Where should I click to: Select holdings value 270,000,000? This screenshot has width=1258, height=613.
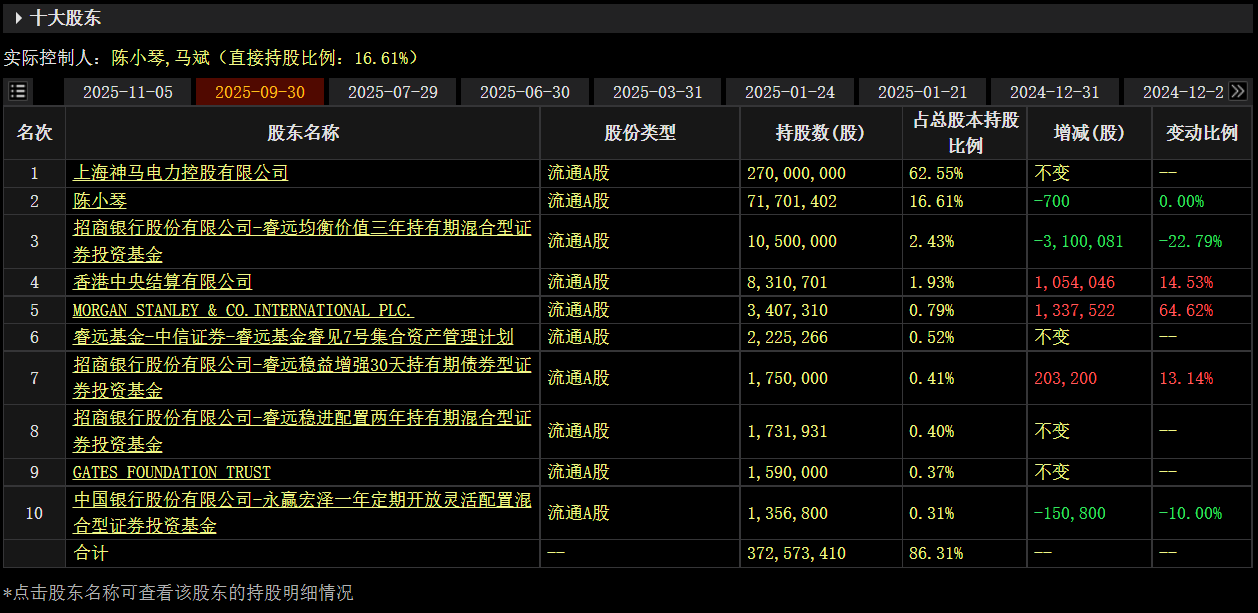pos(796,173)
